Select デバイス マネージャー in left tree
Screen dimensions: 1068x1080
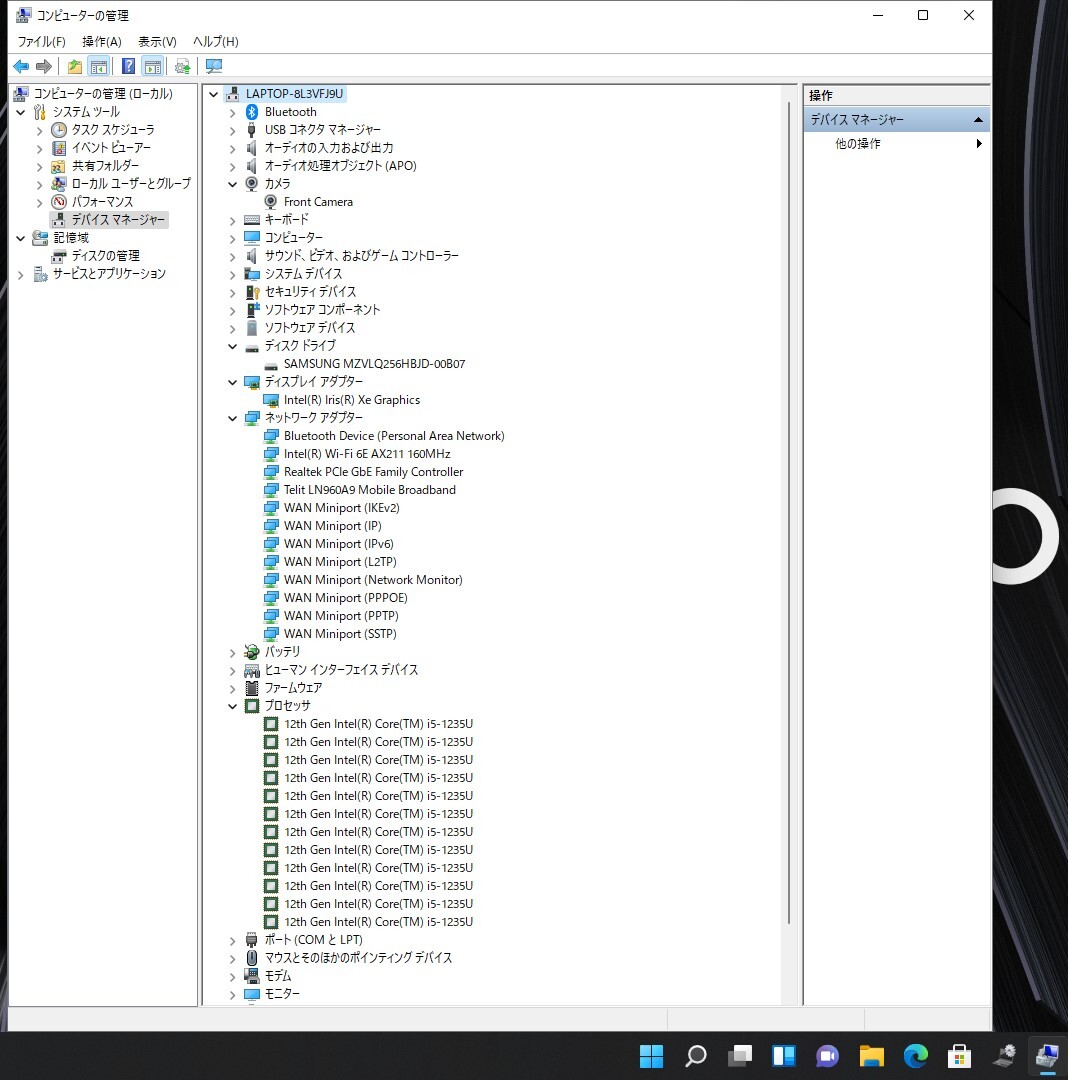118,220
